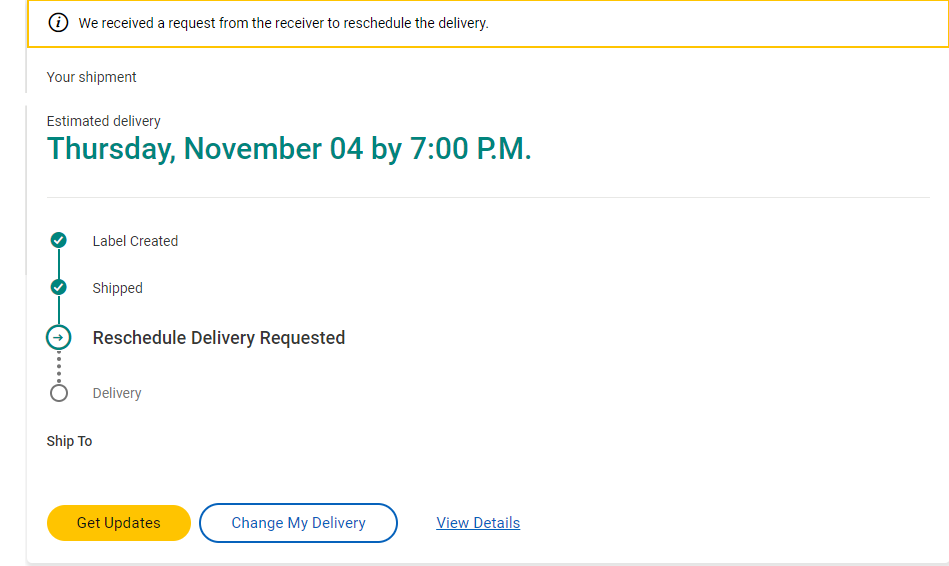Viewport: 949px width, 566px height.
Task: Click the info icon in the notification banner
Action: click(x=59, y=23)
